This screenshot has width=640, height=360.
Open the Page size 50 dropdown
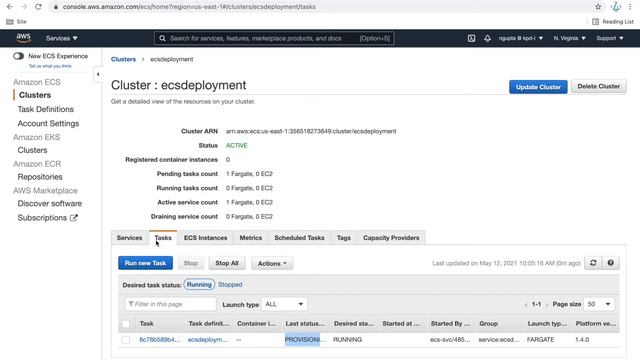599,304
